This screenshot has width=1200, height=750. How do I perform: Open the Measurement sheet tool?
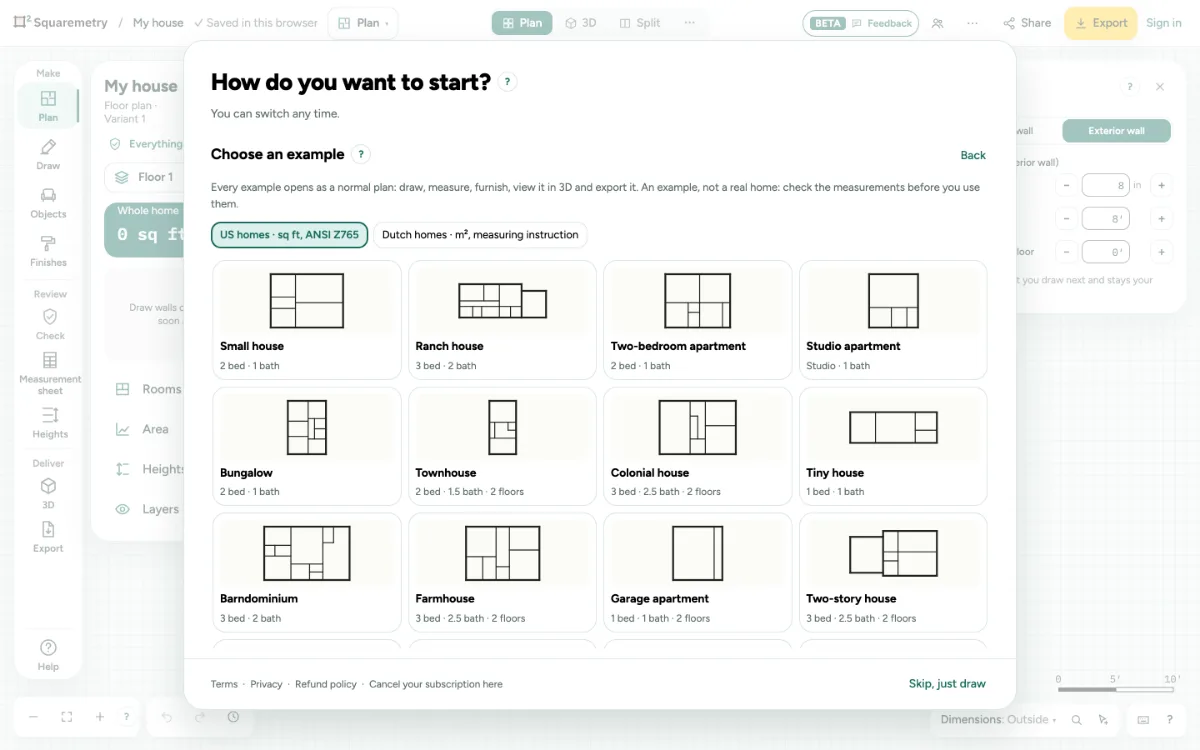click(x=49, y=372)
